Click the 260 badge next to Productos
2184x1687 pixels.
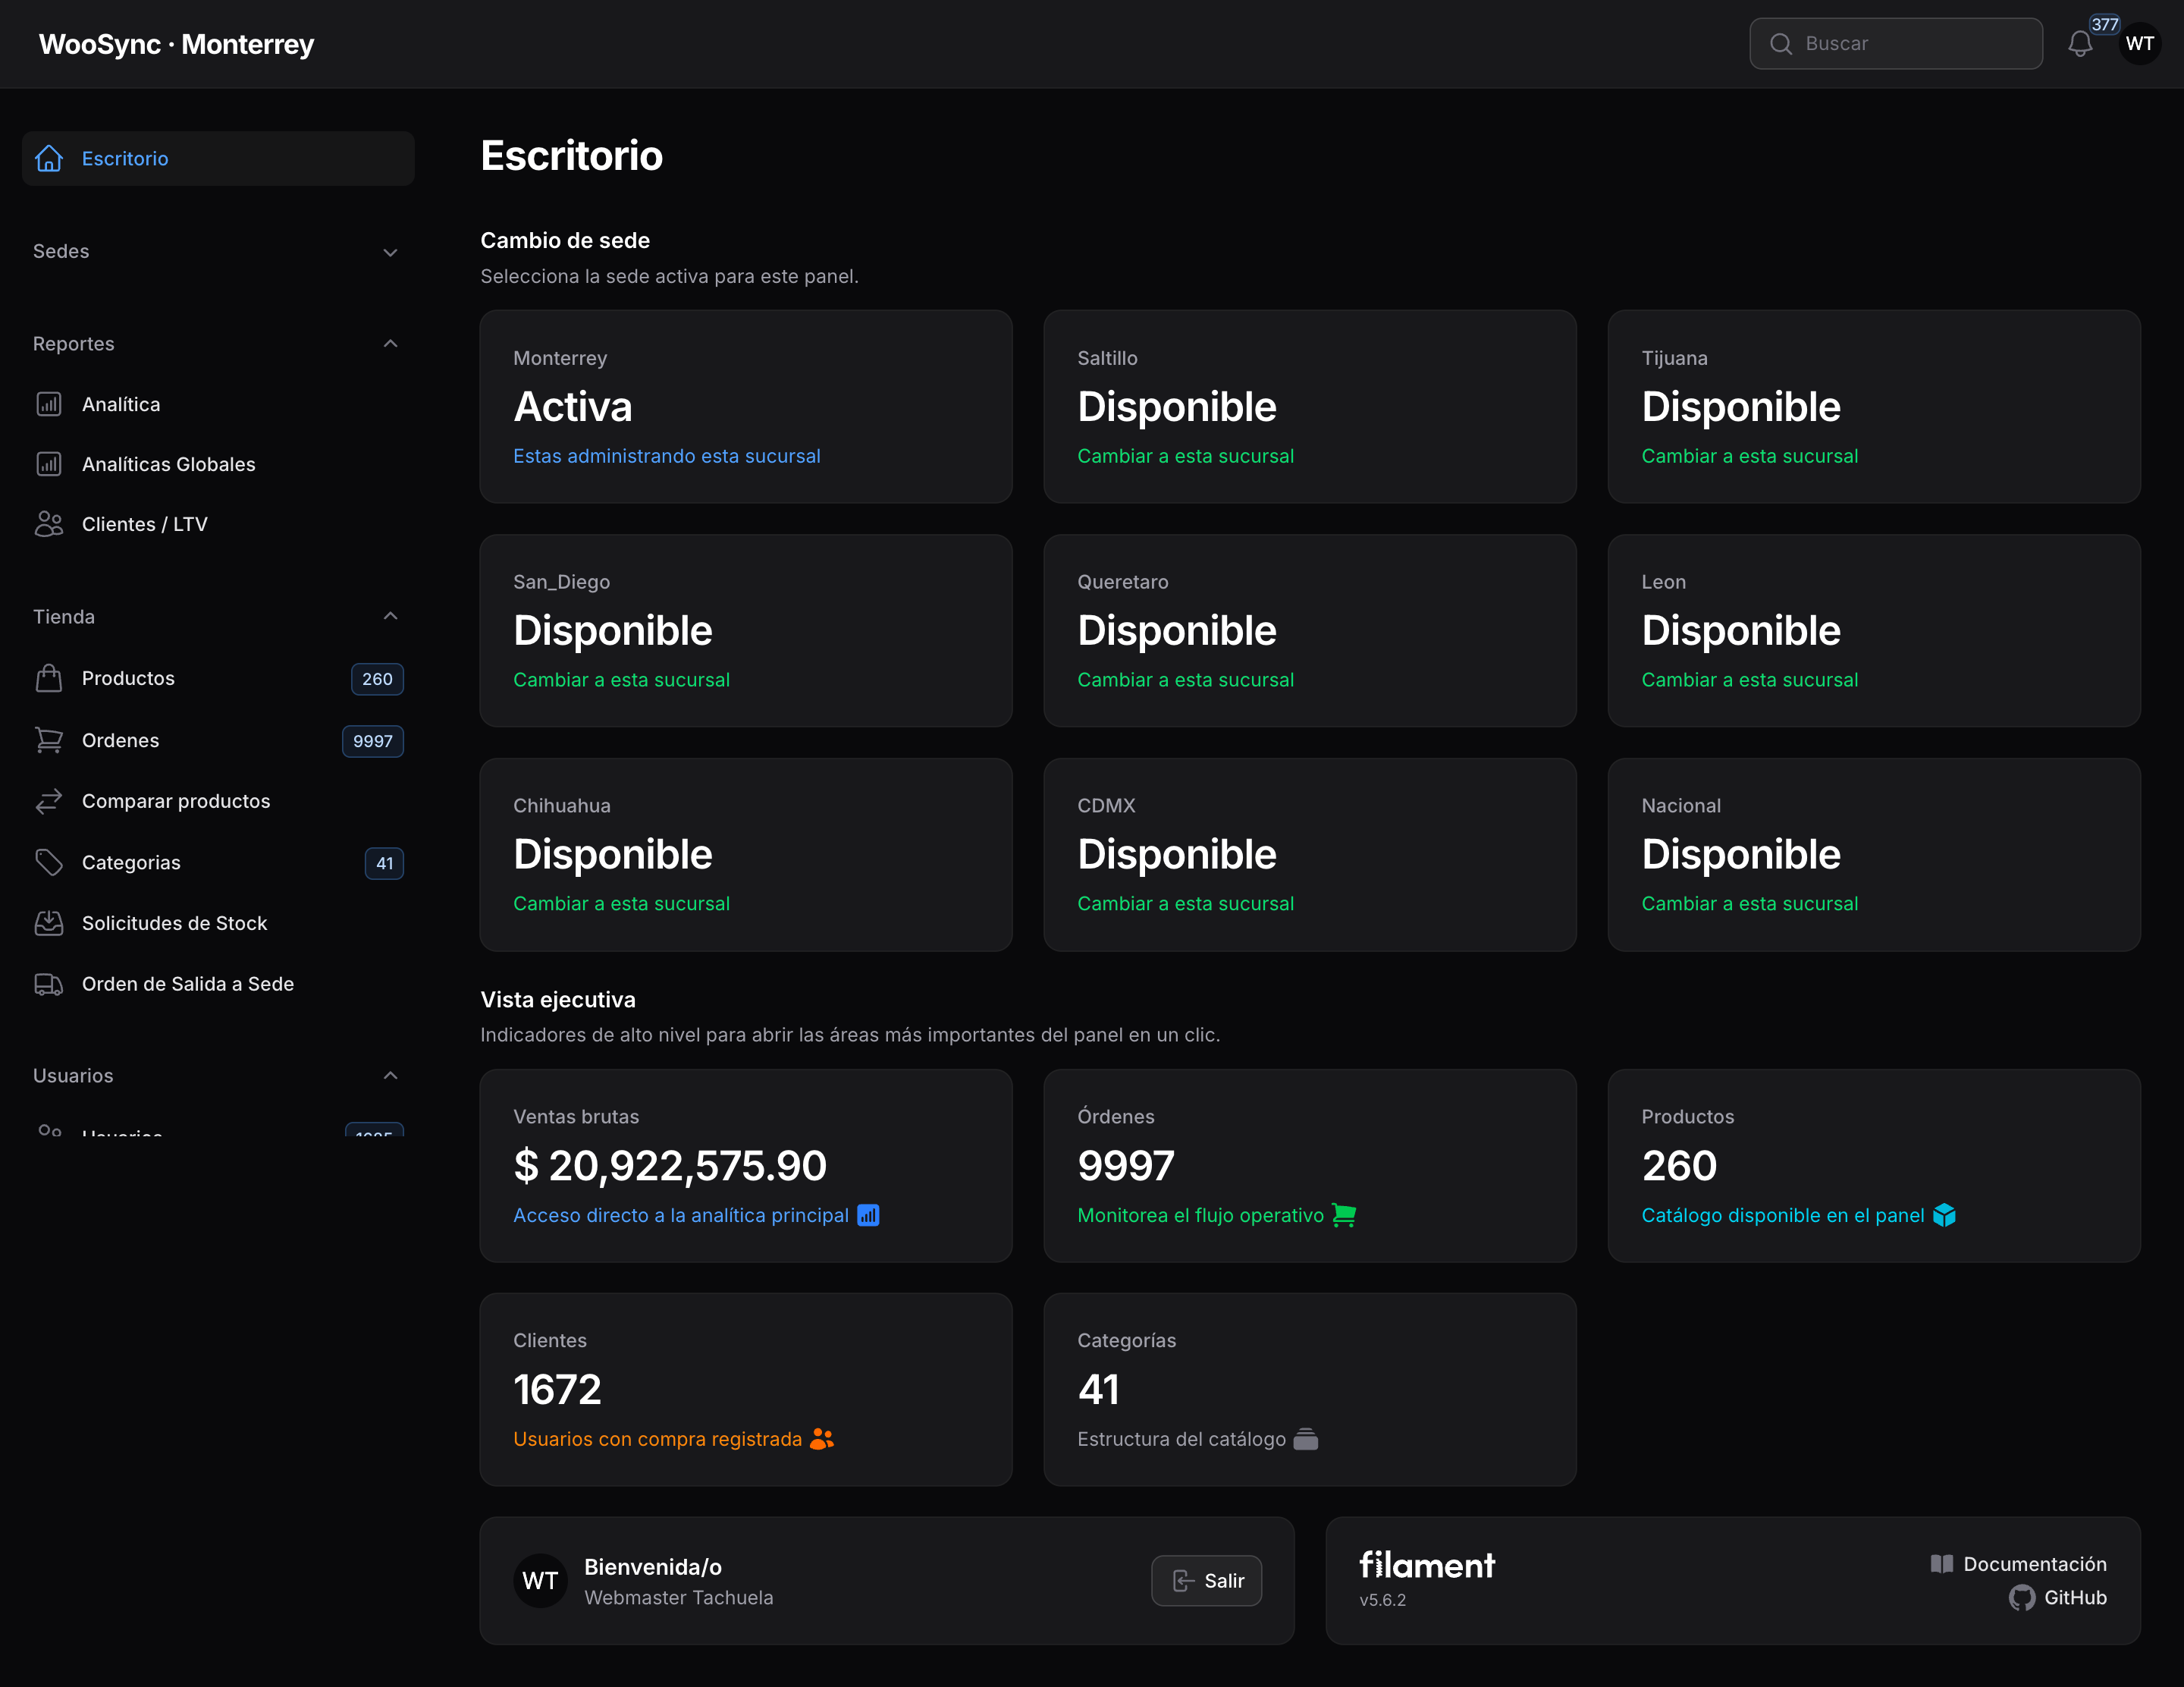point(377,679)
